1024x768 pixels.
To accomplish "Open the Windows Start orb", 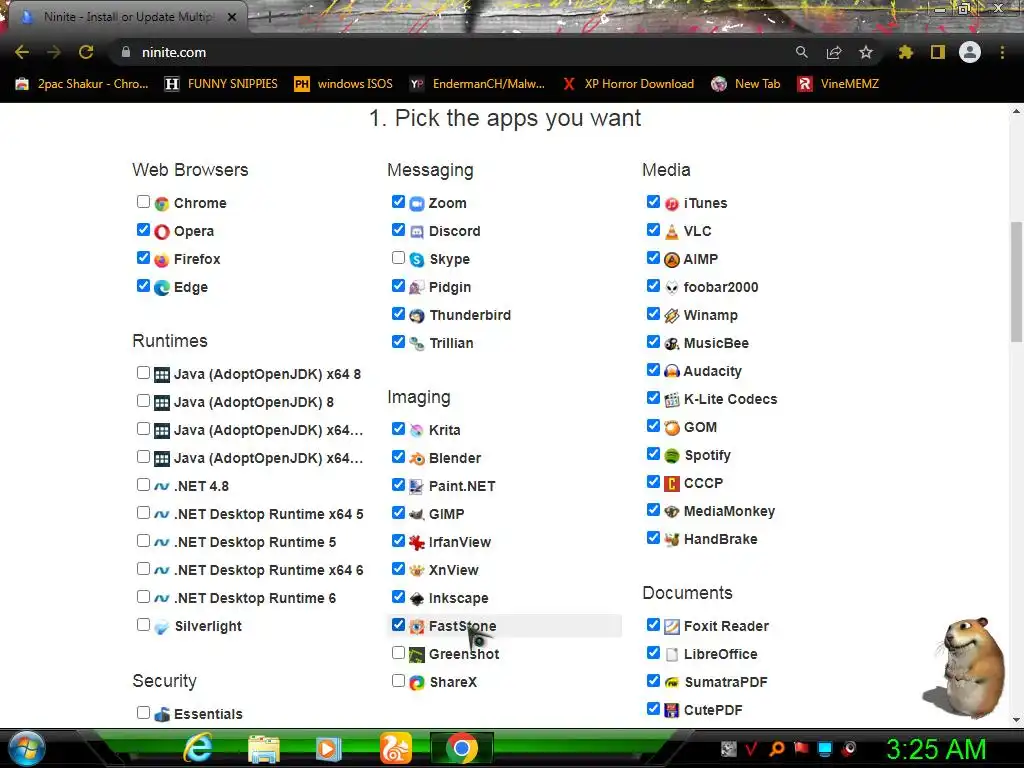I will click(x=27, y=748).
